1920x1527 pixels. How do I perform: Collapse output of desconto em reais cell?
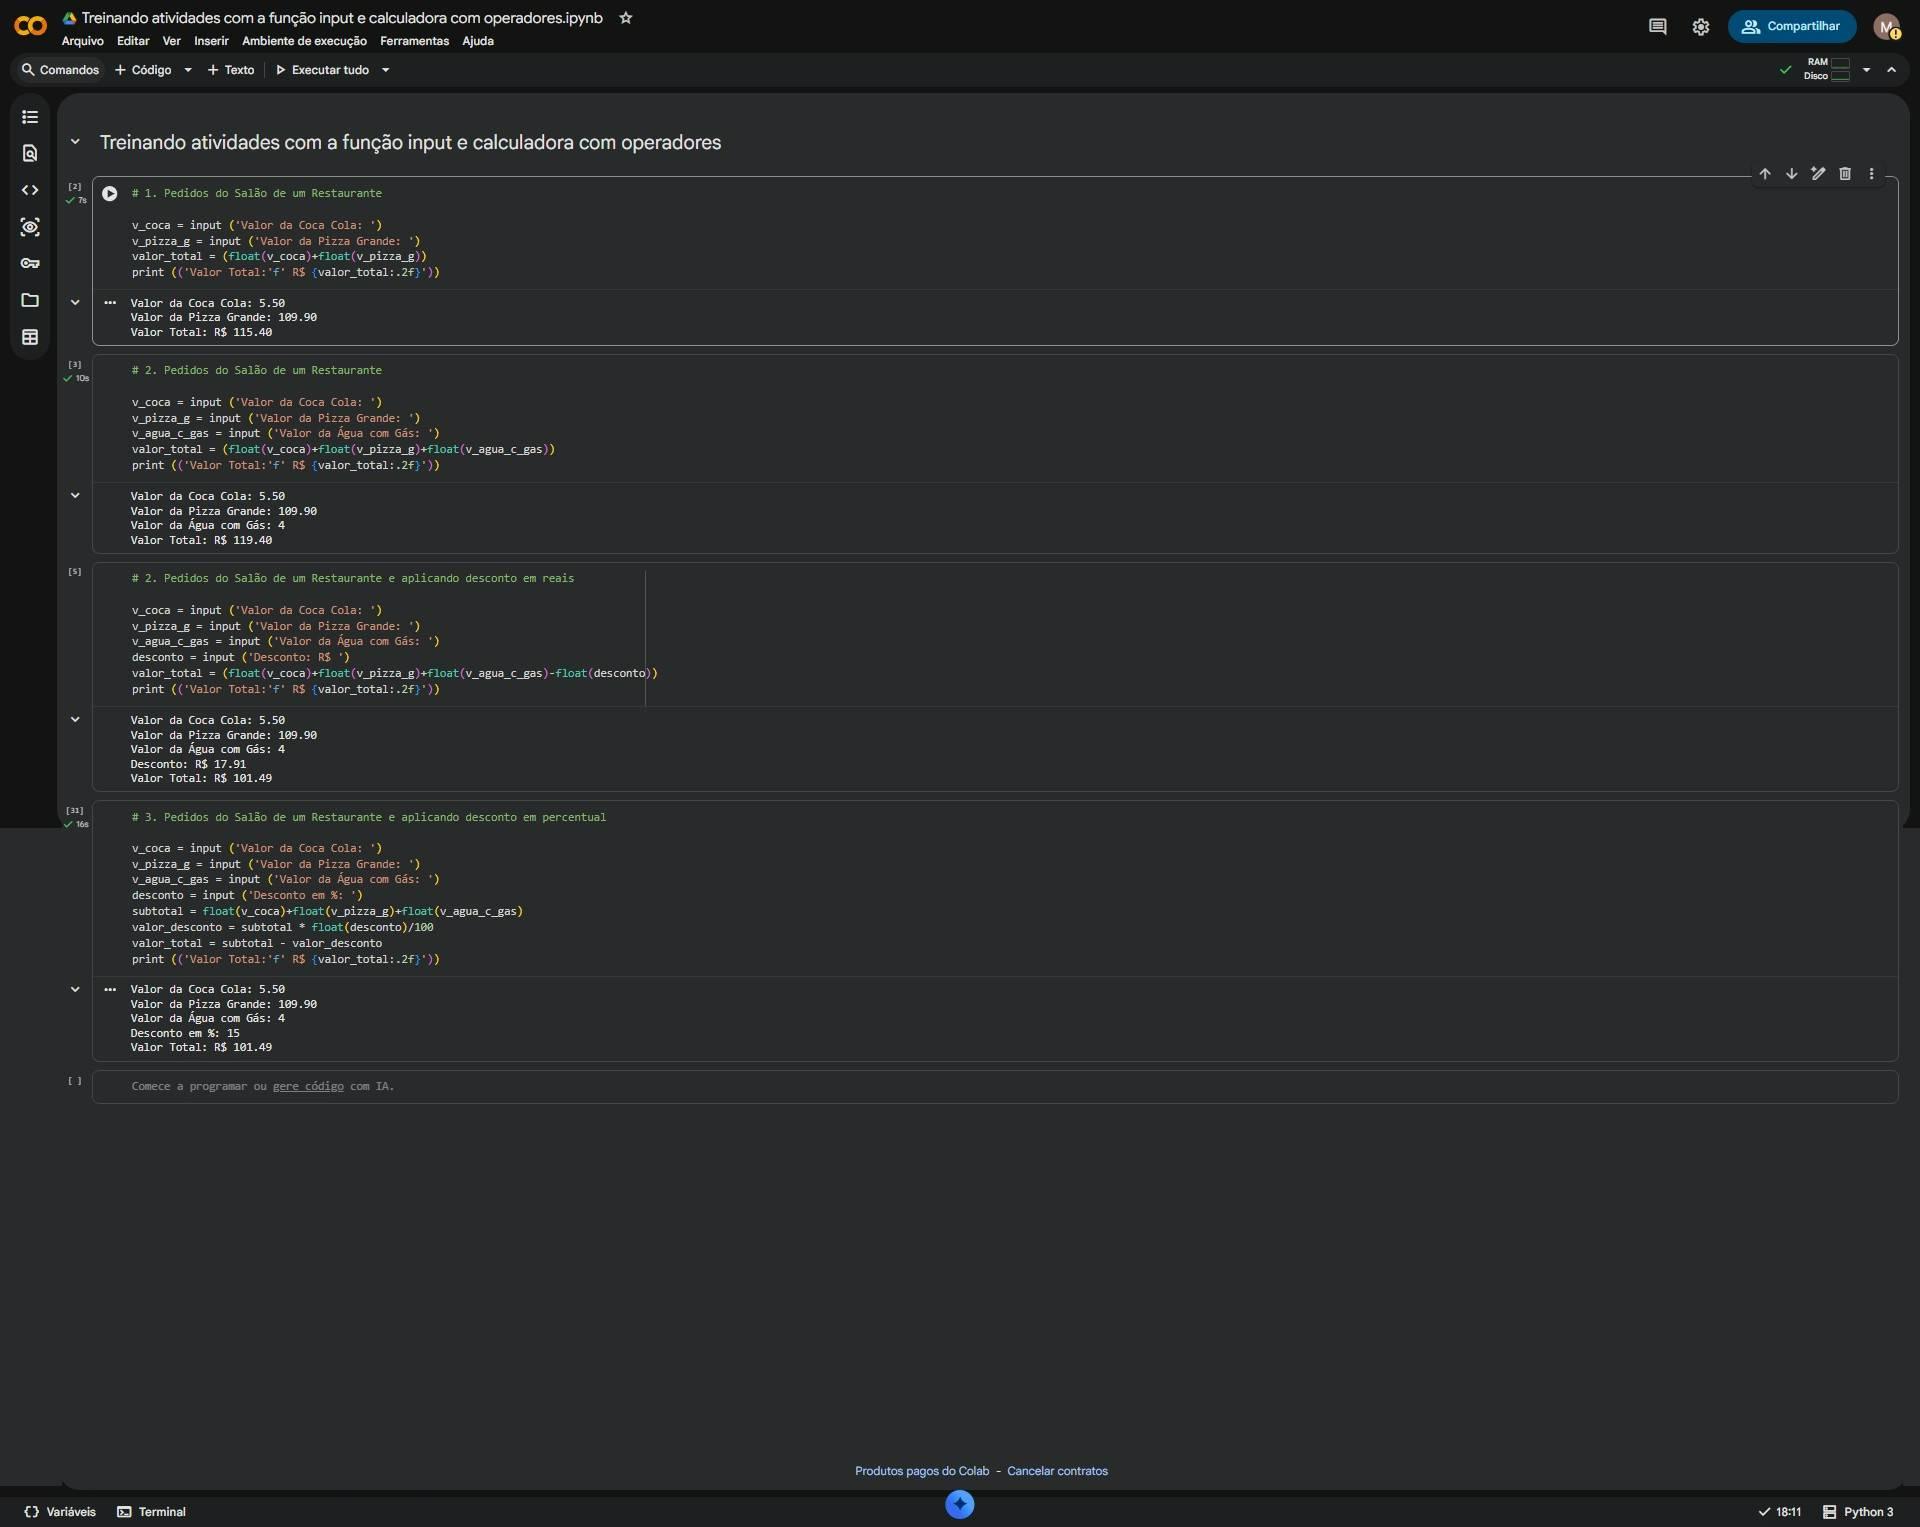point(75,719)
